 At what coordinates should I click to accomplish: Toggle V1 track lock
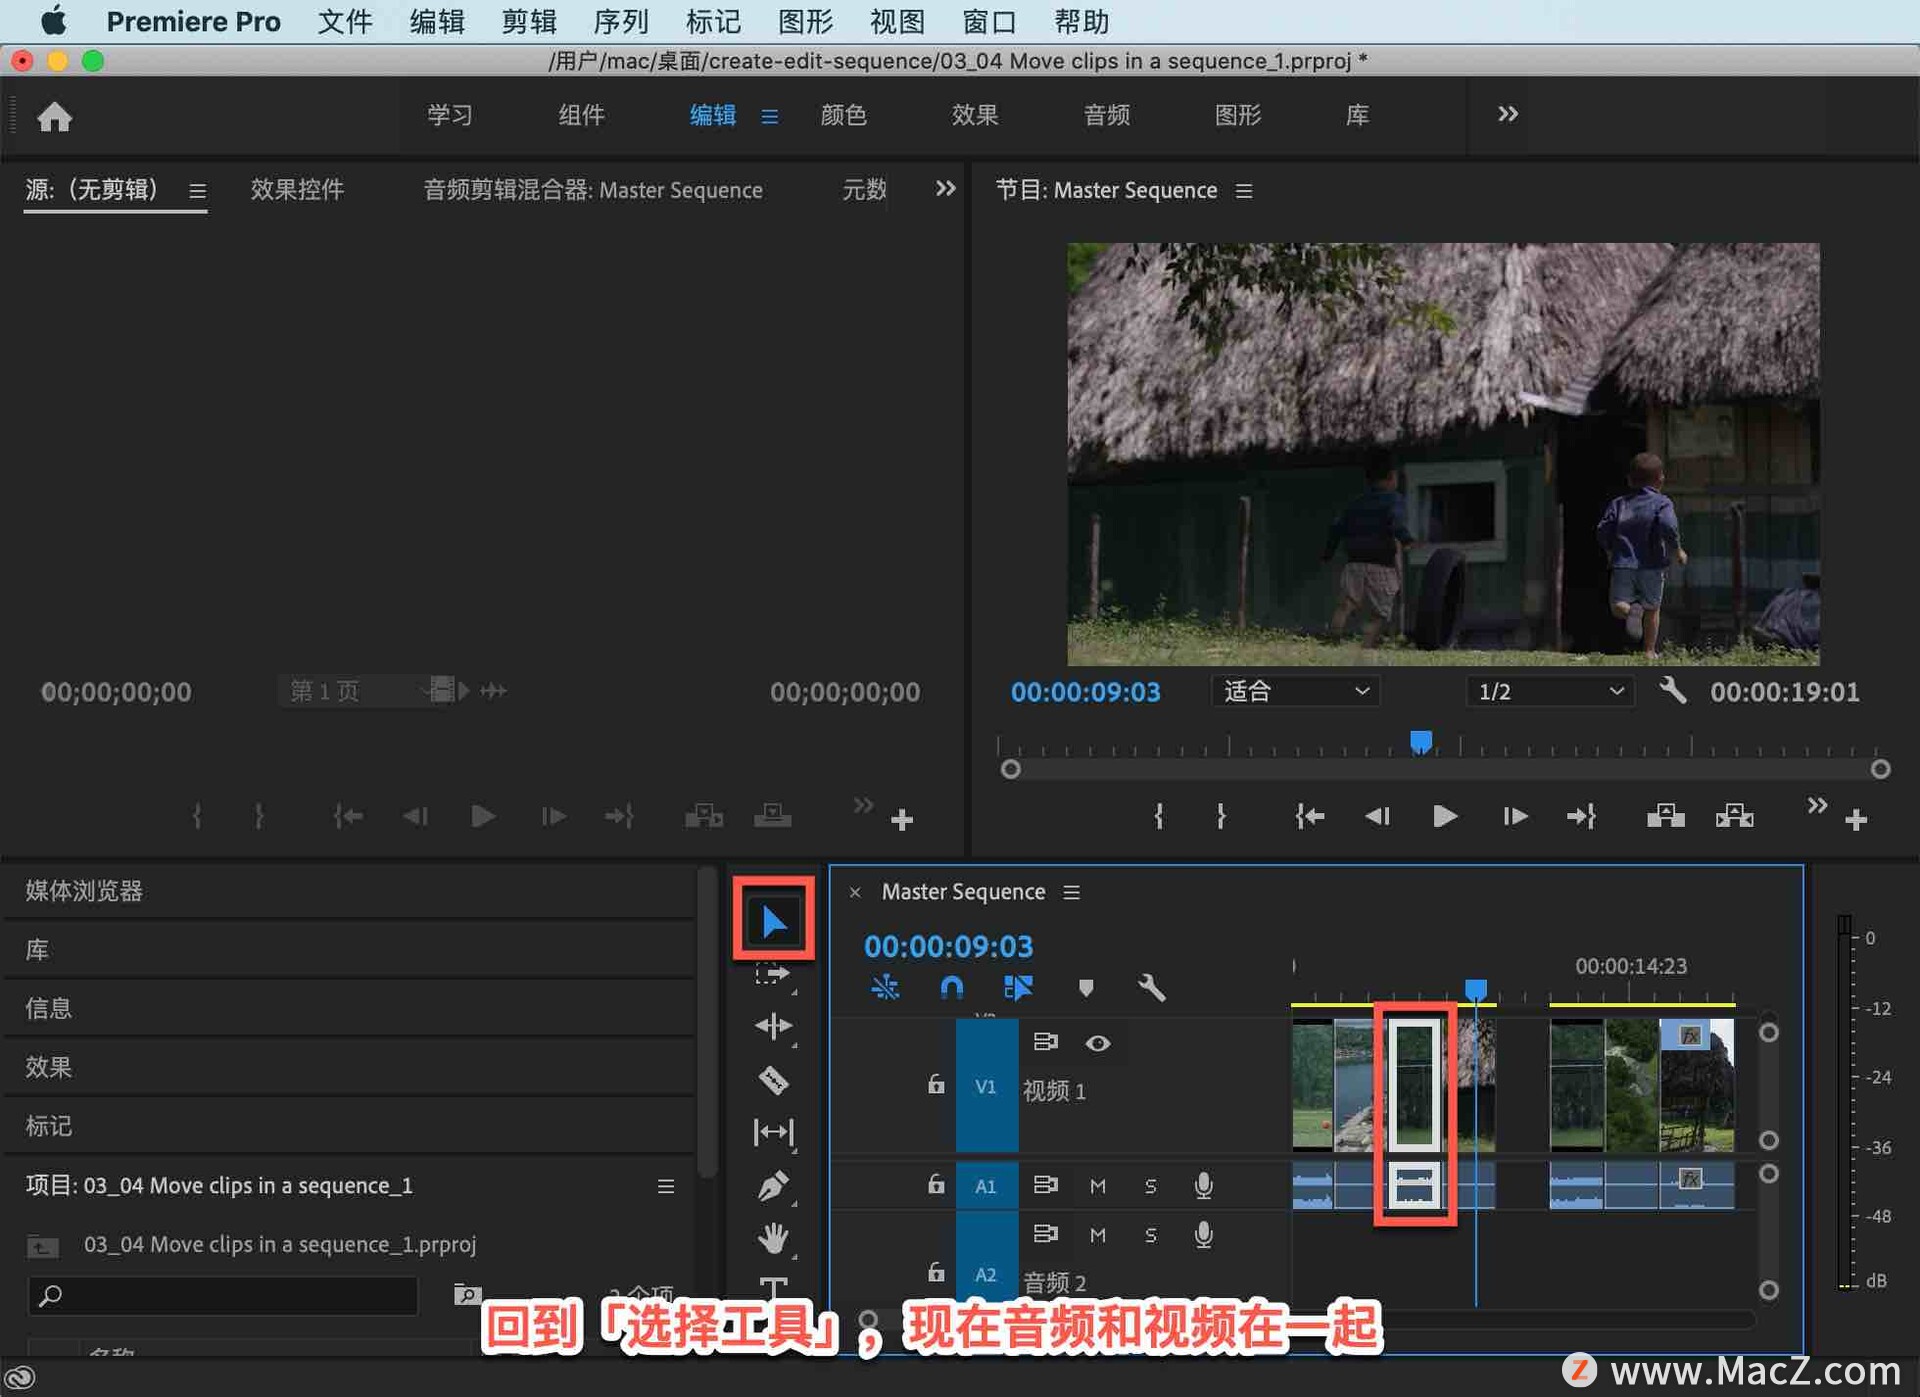pos(935,1085)
